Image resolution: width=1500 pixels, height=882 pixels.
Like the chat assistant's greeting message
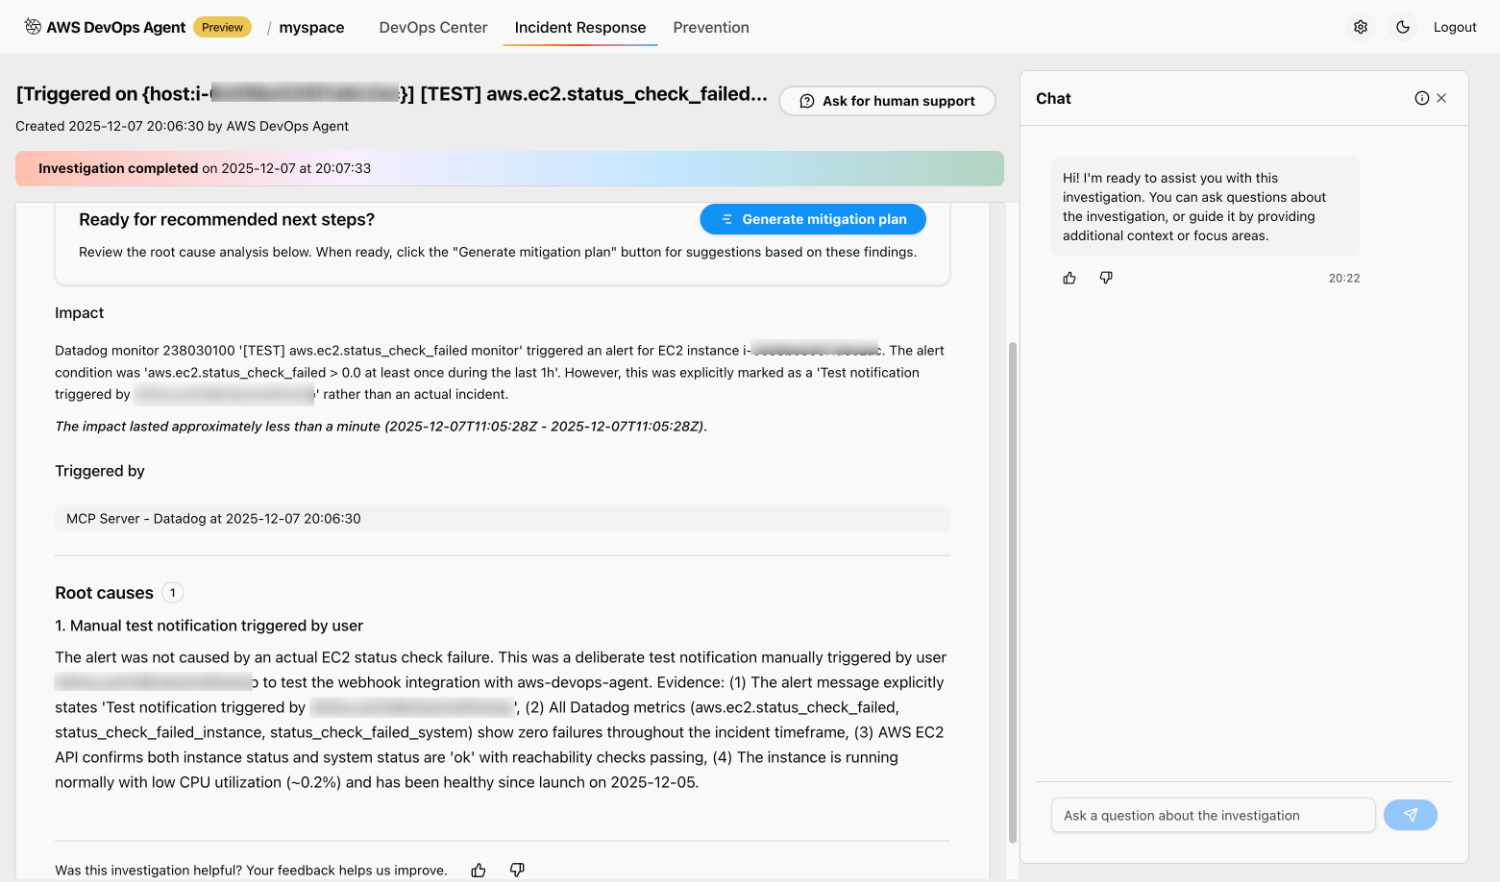tap(1069, 278)
